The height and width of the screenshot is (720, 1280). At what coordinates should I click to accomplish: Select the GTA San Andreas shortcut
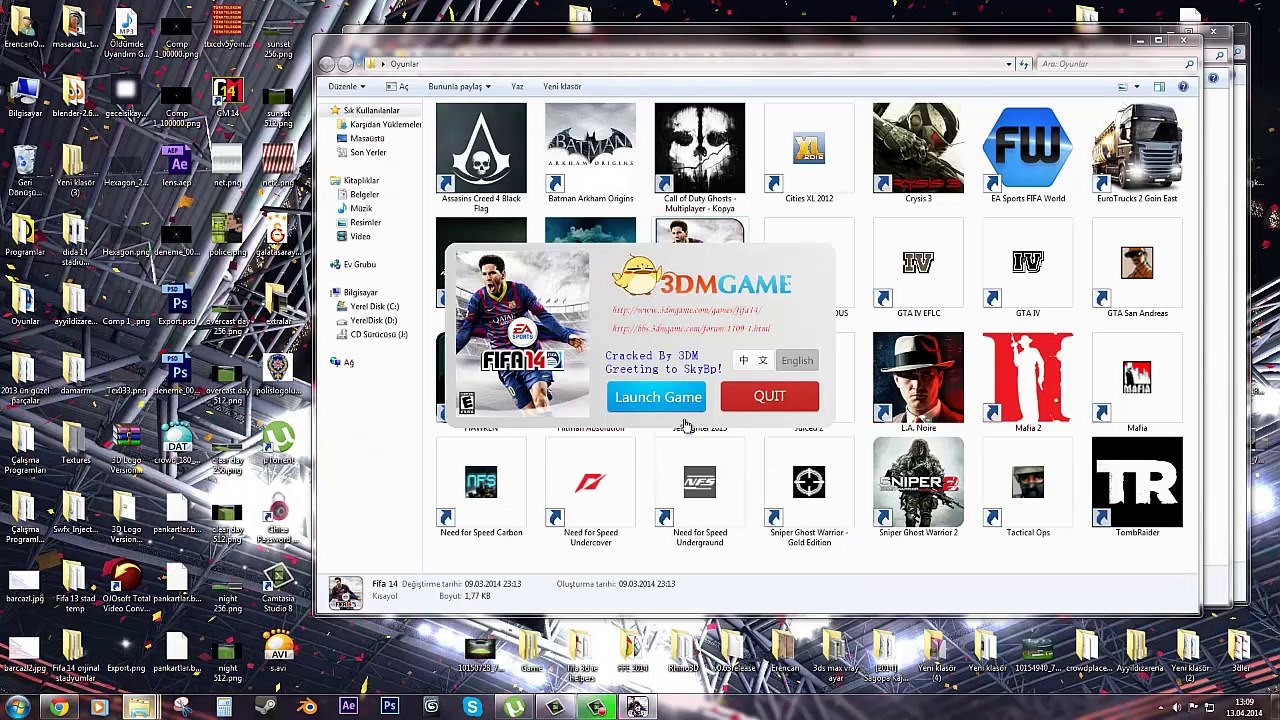point(1137,268)
